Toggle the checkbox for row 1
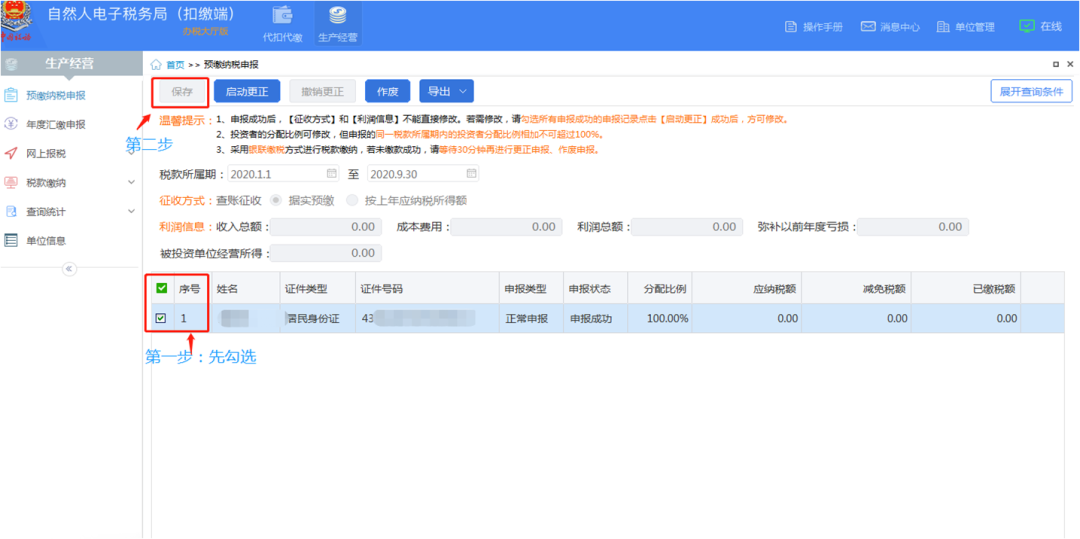This screenshot has height=539, width=1080. (160, 318)
